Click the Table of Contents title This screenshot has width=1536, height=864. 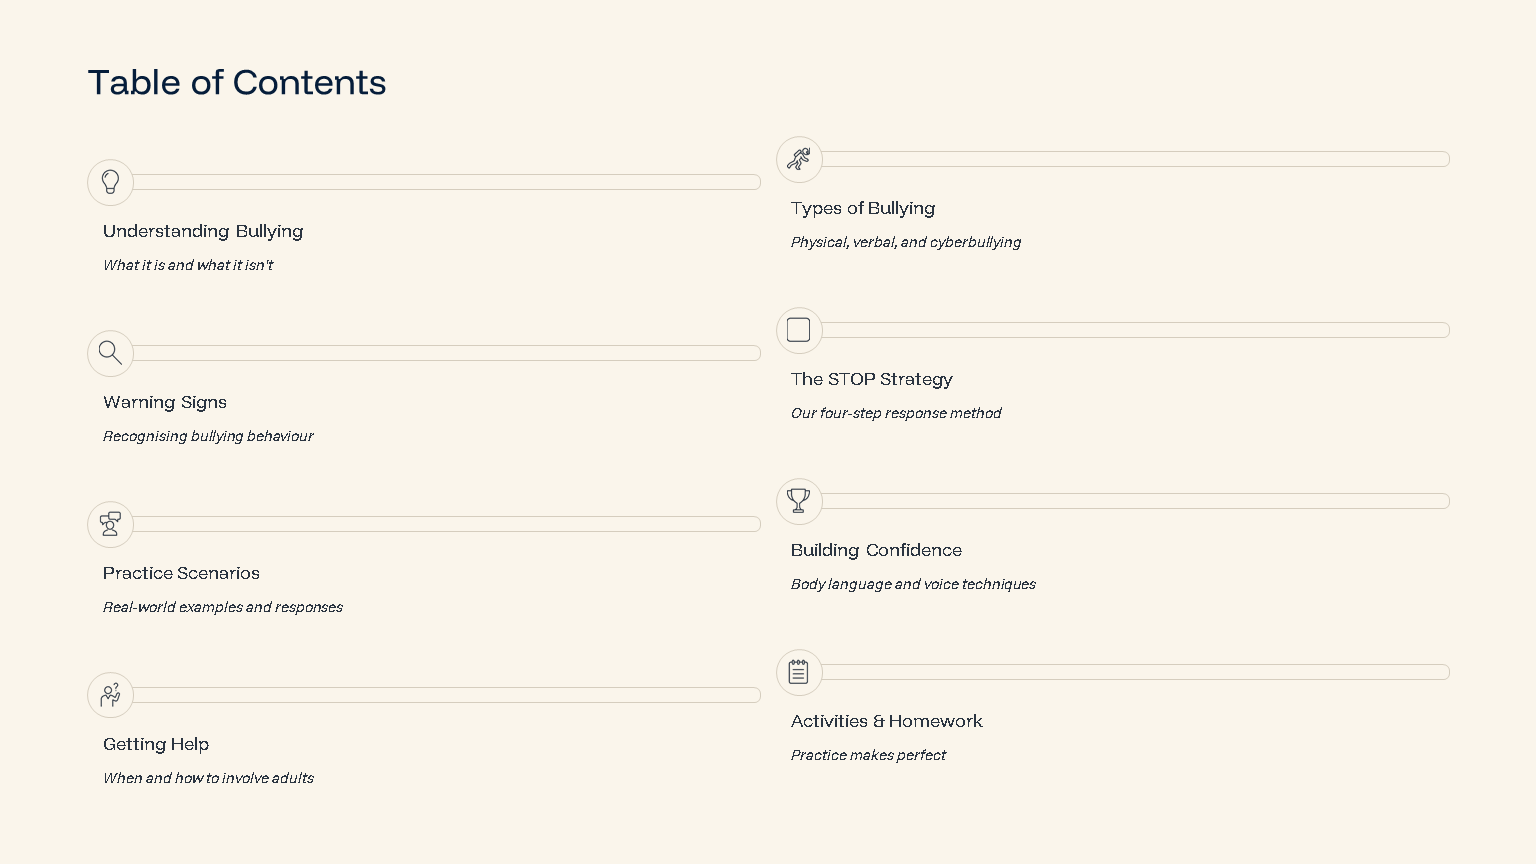pyautogui.click(x=237, y=83)
